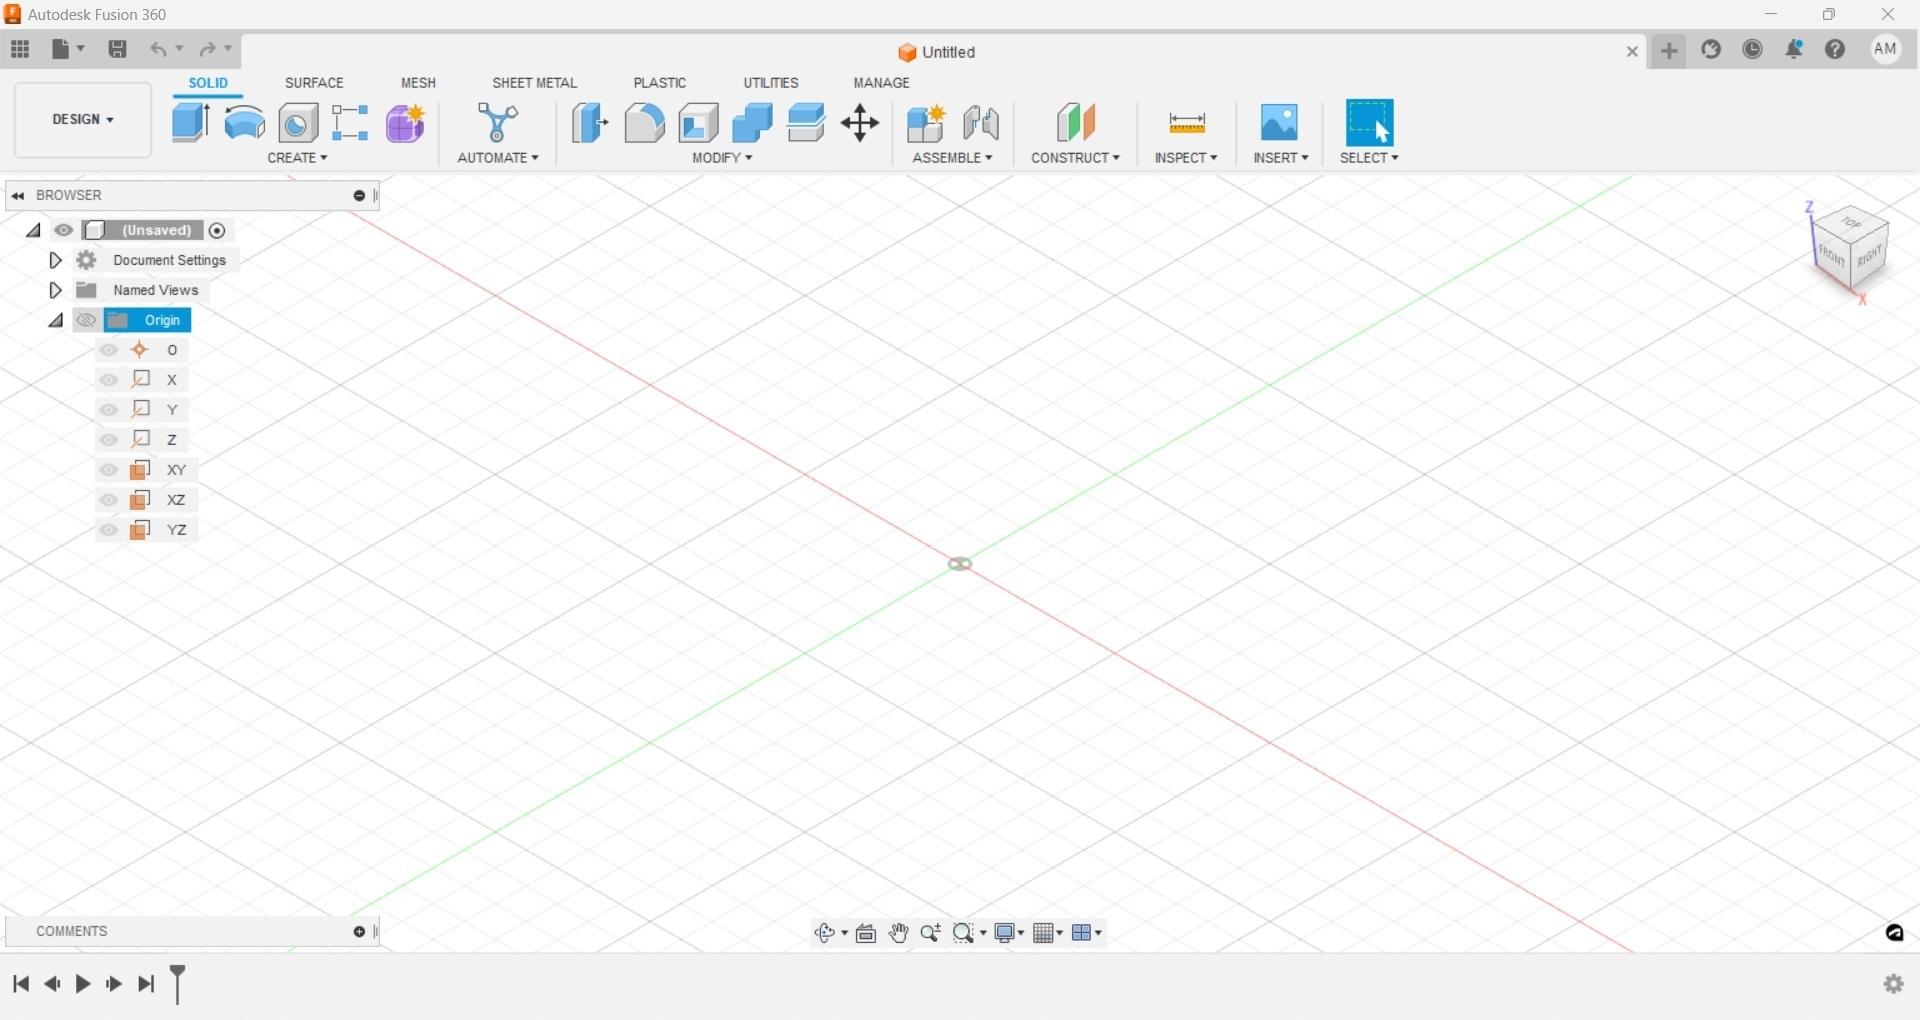
Task: Switch to the SHEET METAL tab
Action: (536, 83)
